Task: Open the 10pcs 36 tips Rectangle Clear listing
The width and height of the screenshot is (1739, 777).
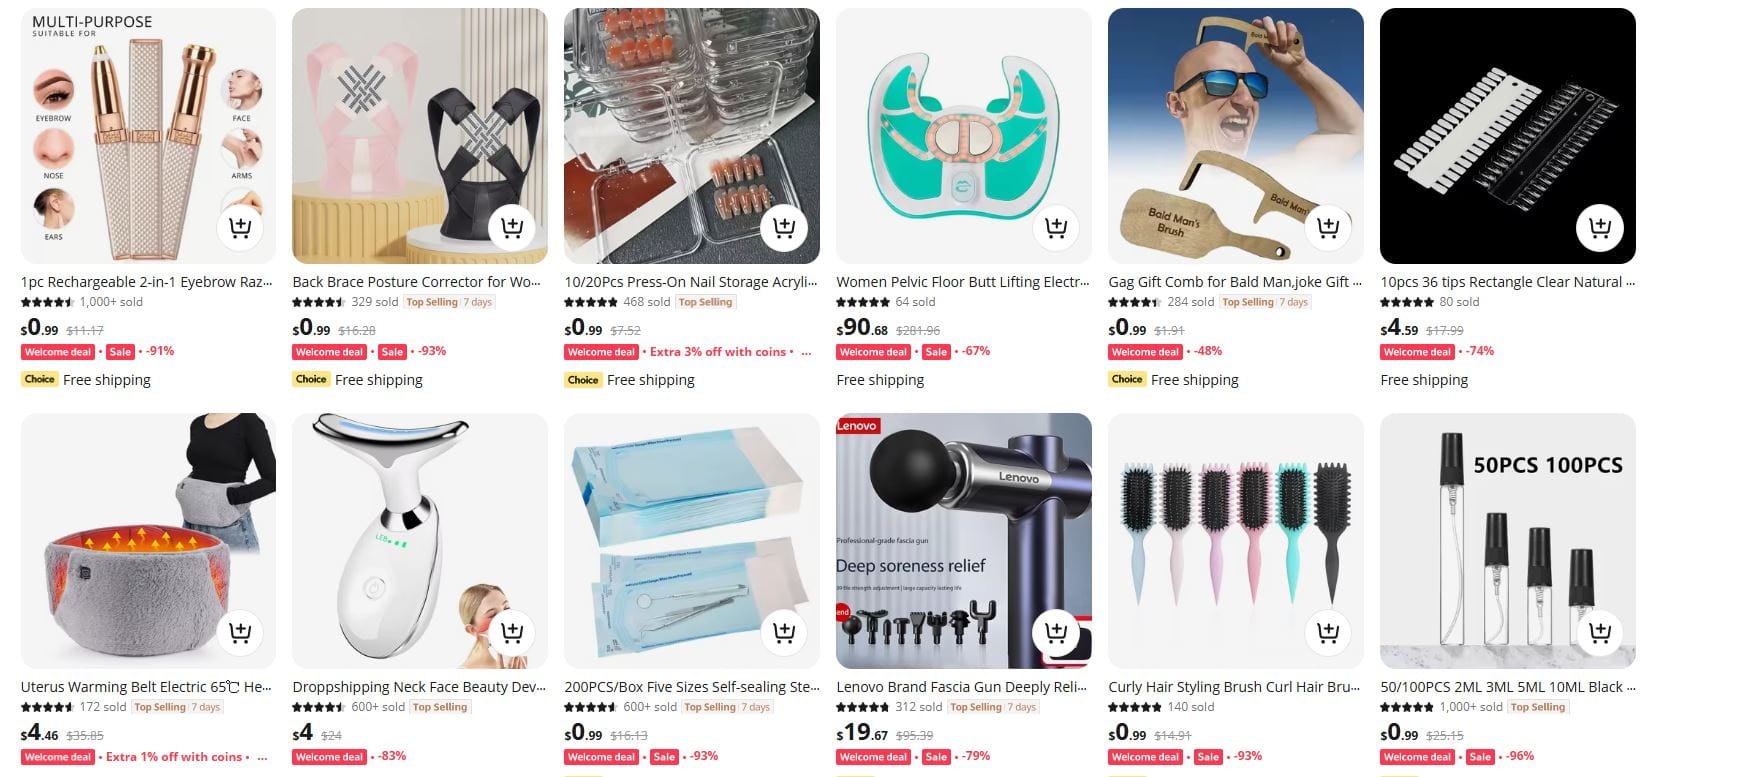Action: coord(1508,282)
